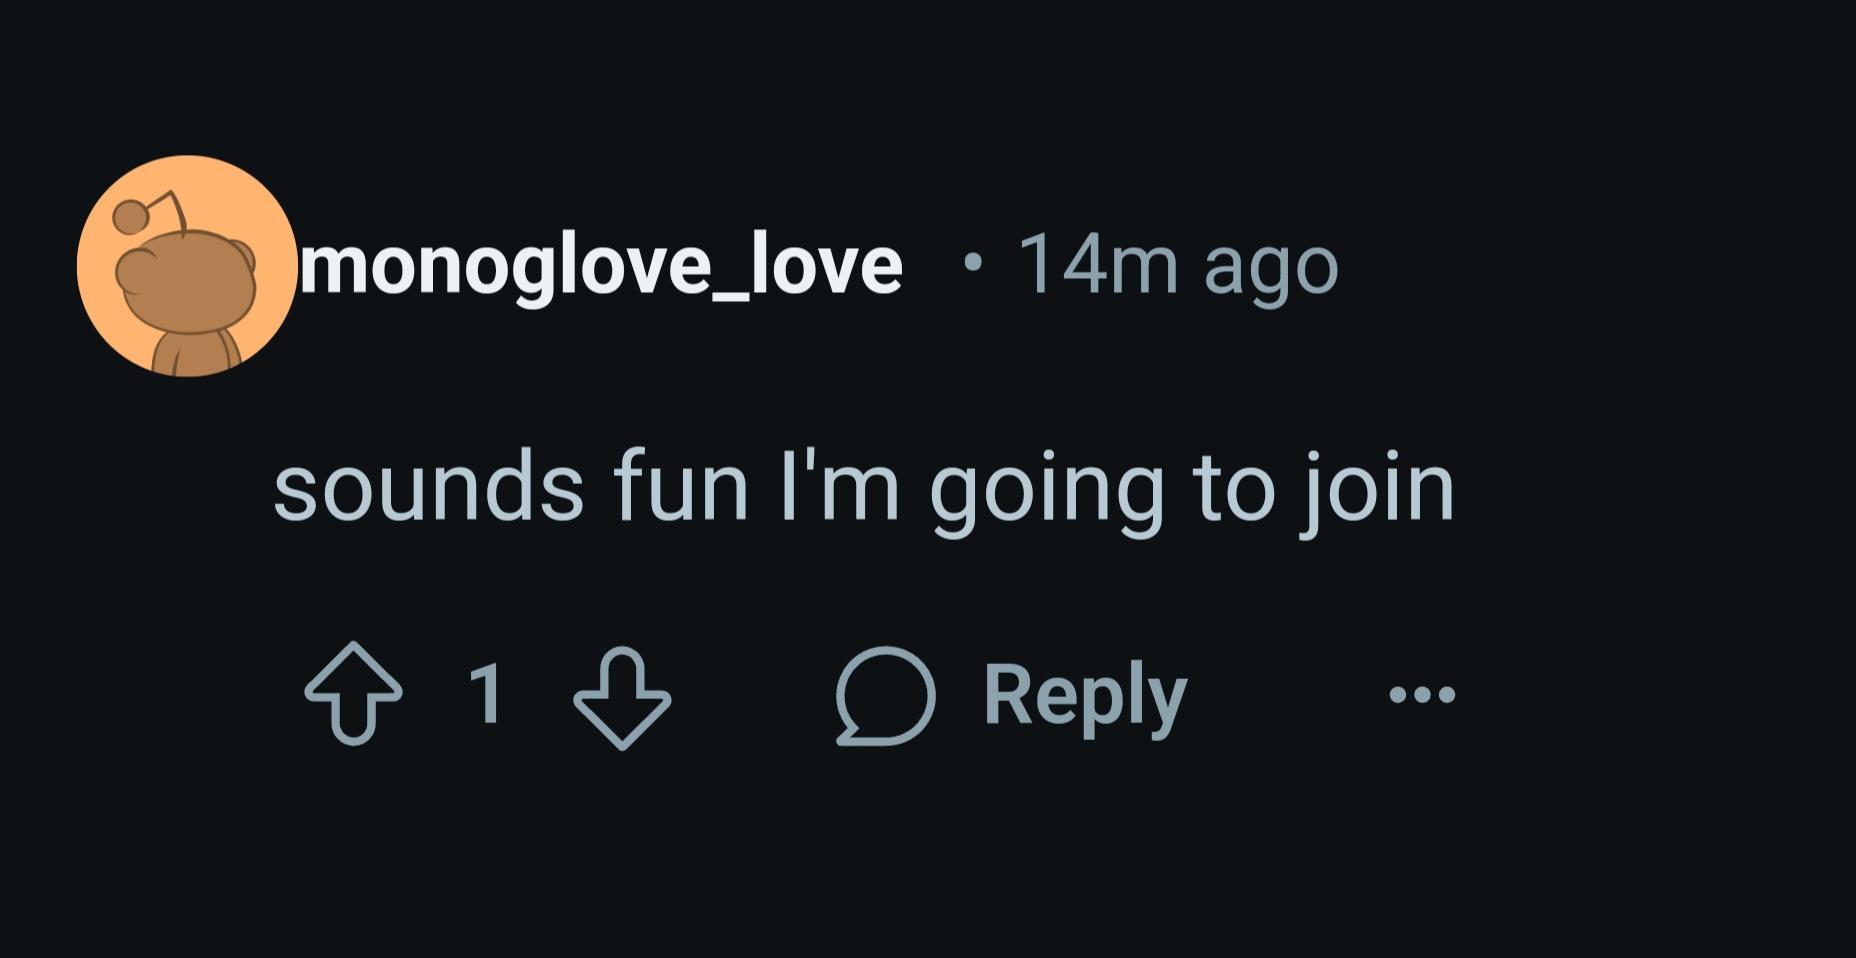This screenshot has width=1856, height=958.
Task: Click the speech bubble reply icon
Action: (885, 696)
